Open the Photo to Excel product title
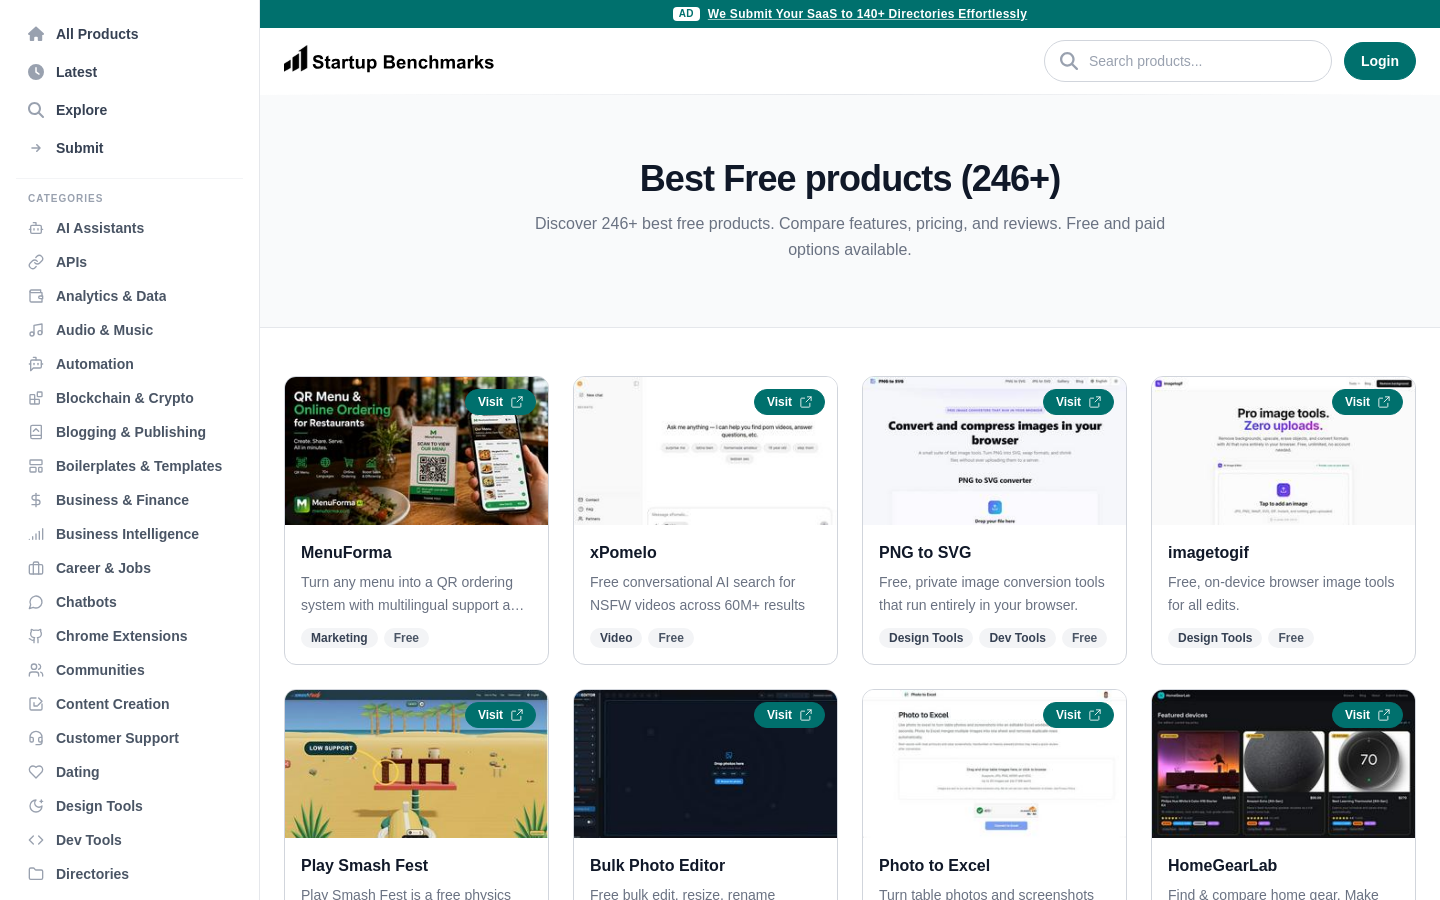This screenshot has width=1440, height=900. [934, 865]
